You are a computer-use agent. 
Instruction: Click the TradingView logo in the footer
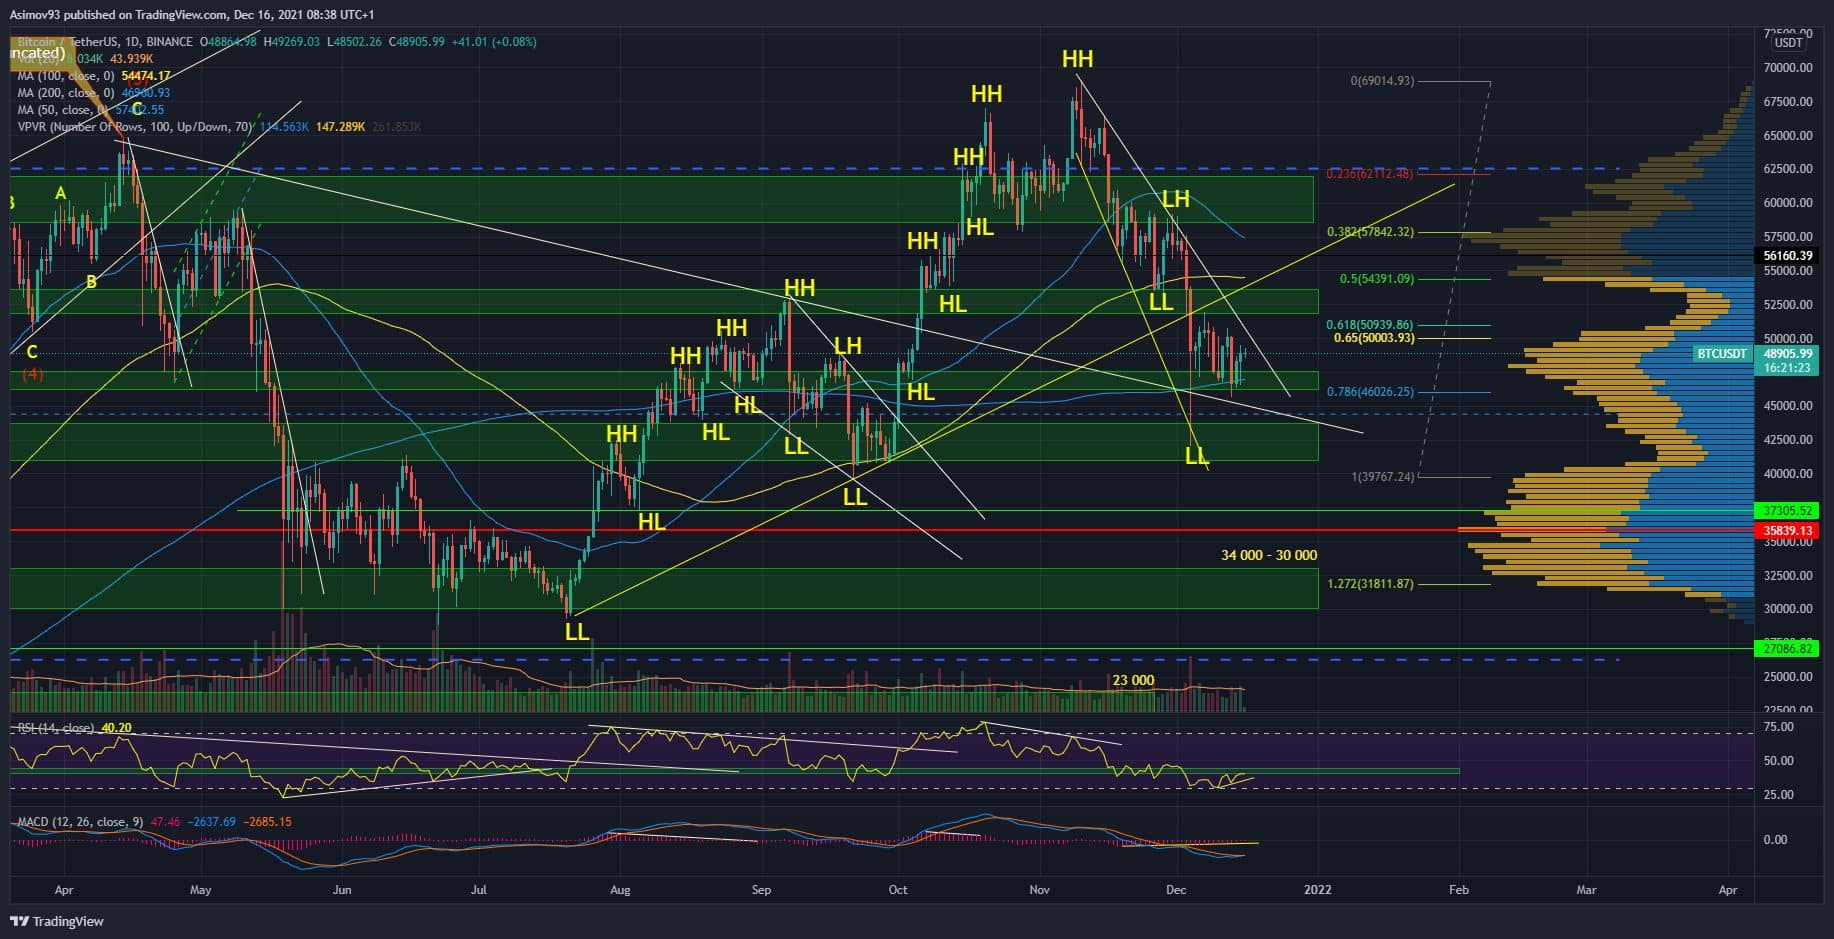tap(57, 921)
